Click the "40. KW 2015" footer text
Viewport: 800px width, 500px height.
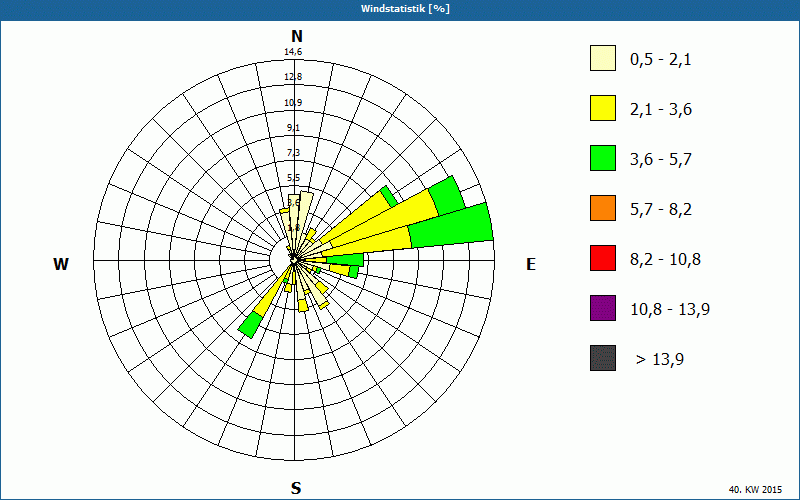click(755, 489)
